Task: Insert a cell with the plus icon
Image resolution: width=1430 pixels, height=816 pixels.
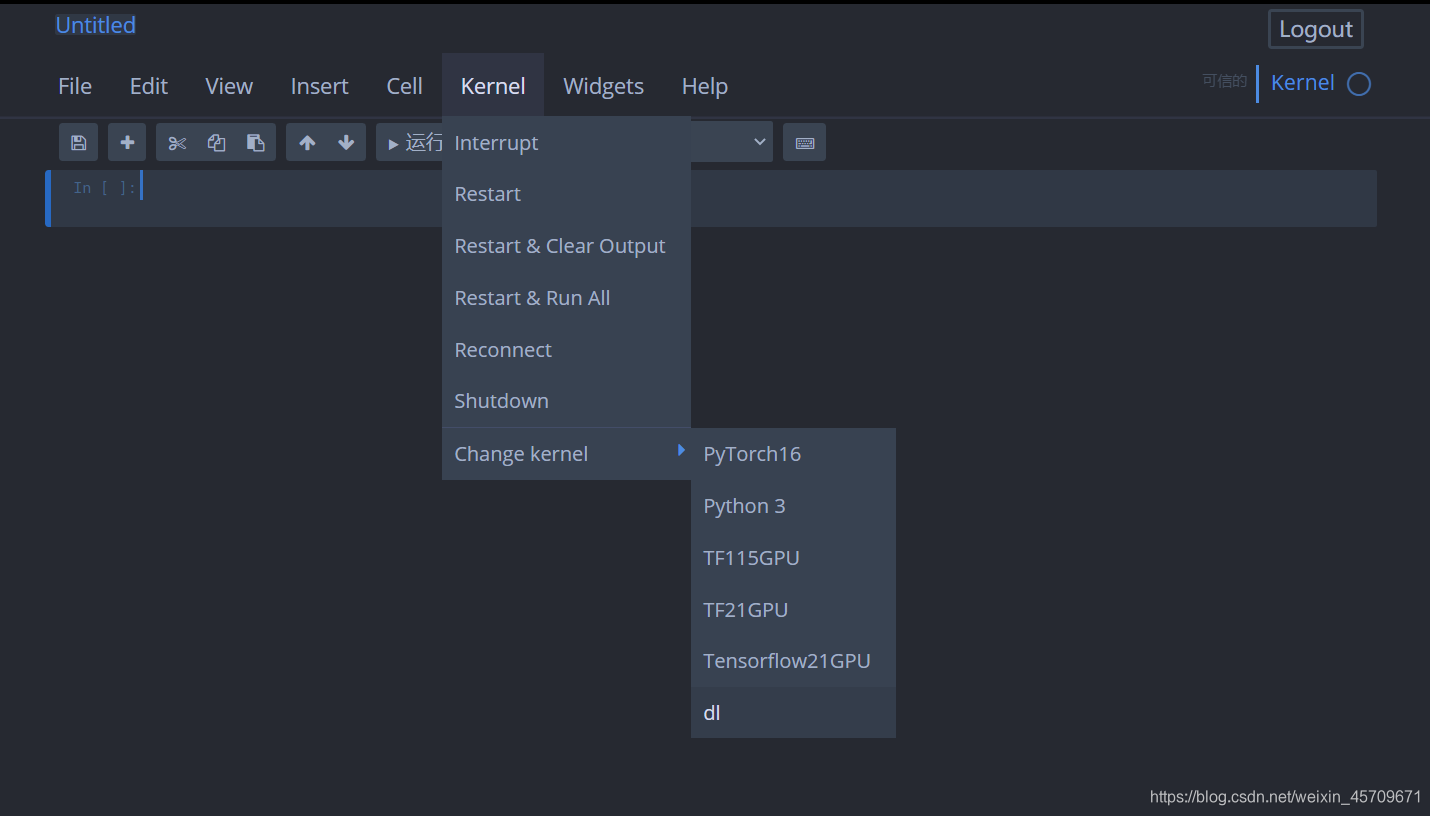Action: [127, 142]
